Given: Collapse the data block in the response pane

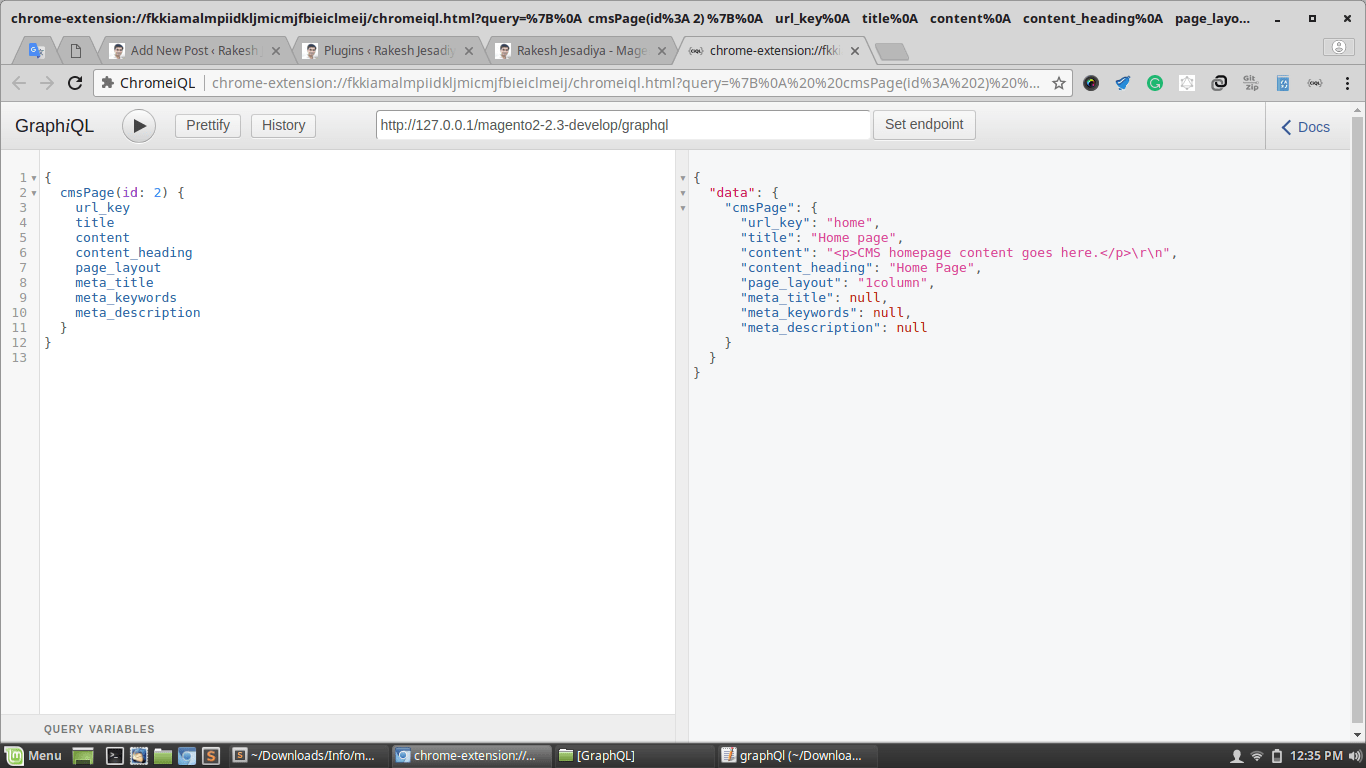Looking at the screenshot, I should click(683, 193).
